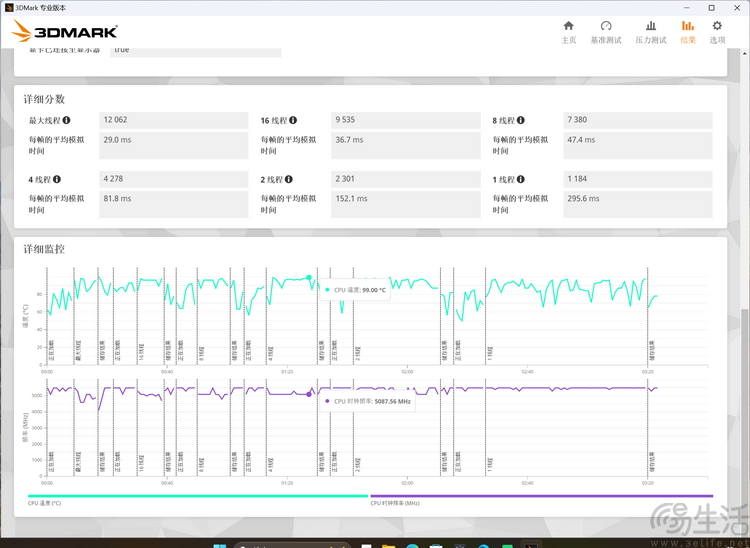This screenshot has height=548, width=750.
Task: Click the true value field at top
Action: pyautogui.click(x=196, y=51)
